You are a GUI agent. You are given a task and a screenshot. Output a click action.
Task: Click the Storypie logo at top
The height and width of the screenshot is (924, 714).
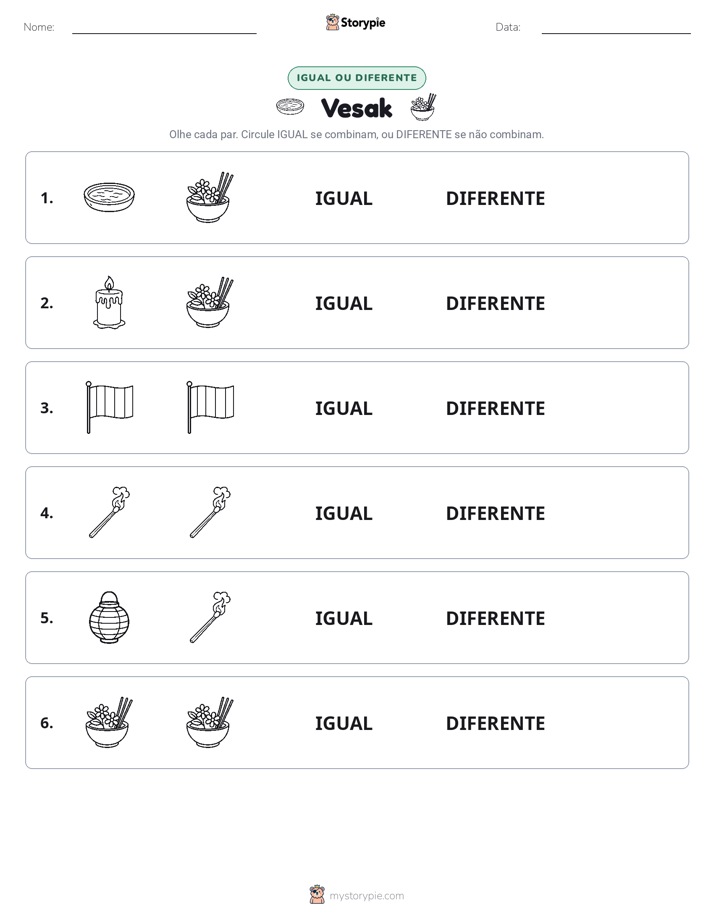(x=355, y=22)
